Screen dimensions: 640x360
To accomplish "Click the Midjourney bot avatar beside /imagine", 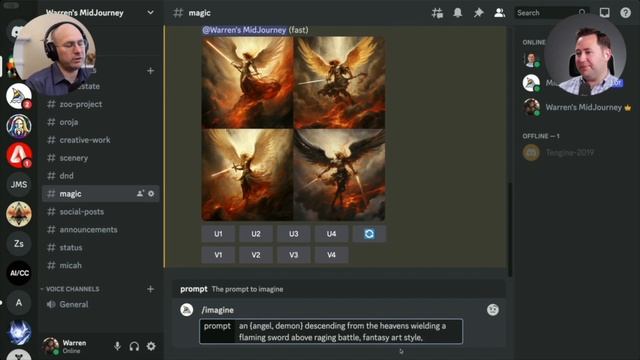I will [x=187, y=310].
